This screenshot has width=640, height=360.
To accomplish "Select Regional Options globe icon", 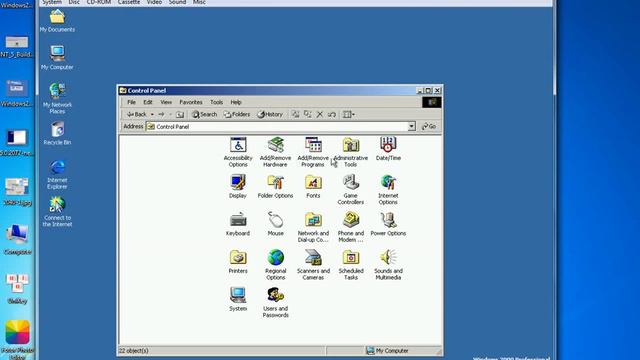I will (276, 264).
